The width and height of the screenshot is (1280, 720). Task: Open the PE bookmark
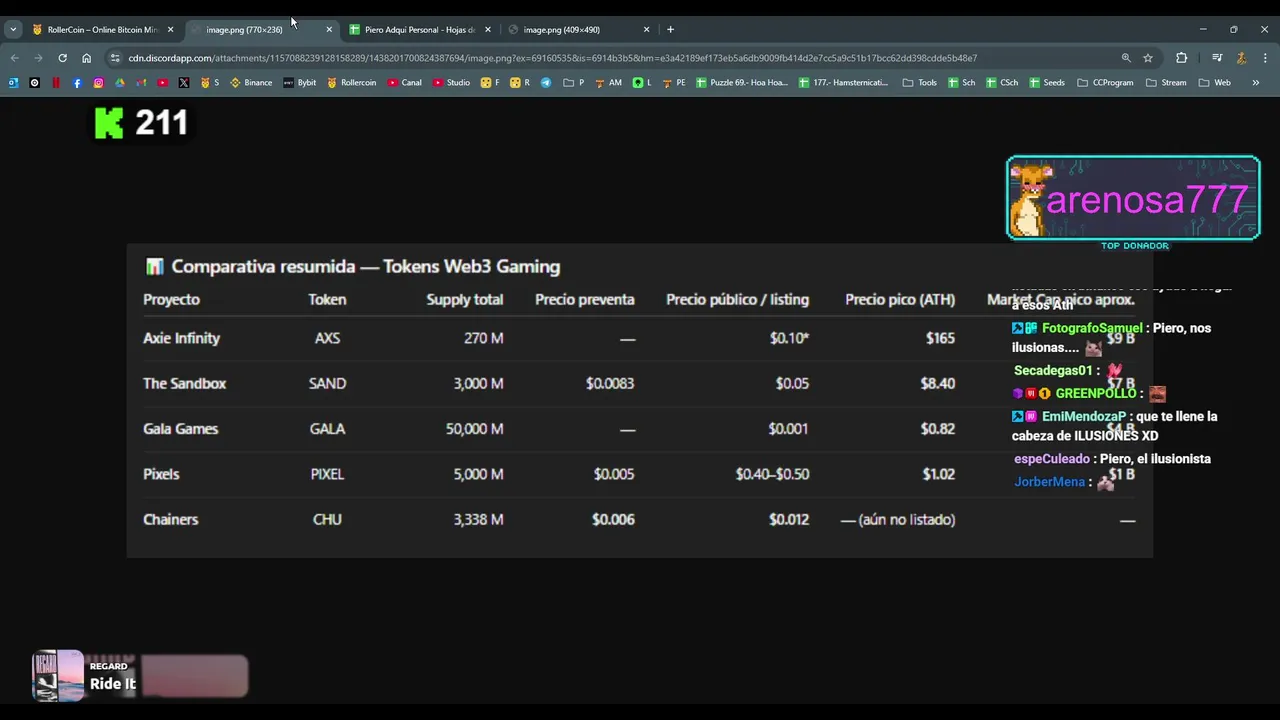pos(674,83)
